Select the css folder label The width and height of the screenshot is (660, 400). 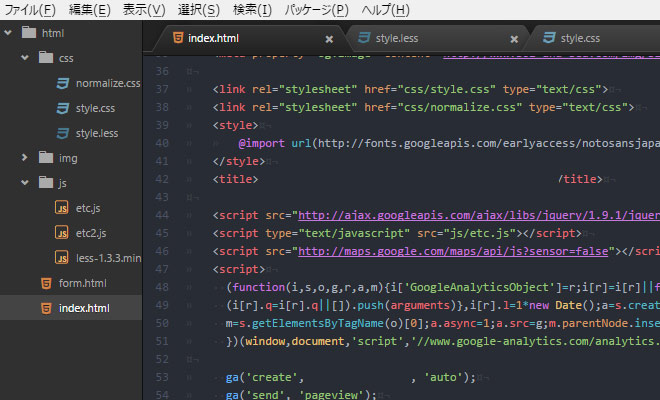click(66, 58)
